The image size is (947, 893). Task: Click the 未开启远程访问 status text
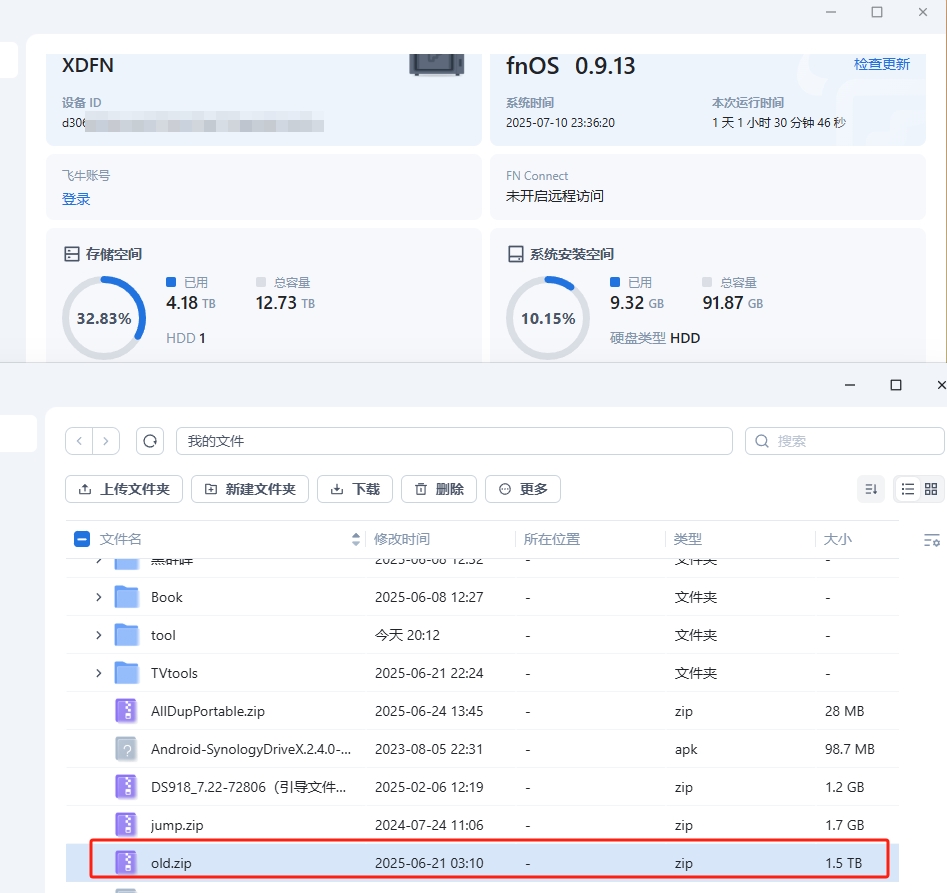click(554, 196)
